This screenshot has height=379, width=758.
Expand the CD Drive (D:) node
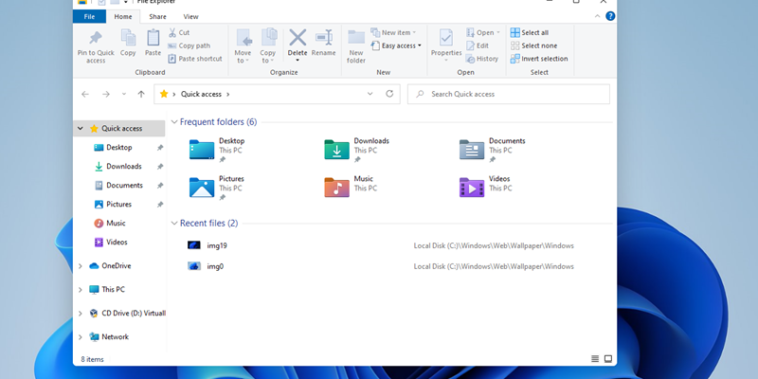[80, 313]
